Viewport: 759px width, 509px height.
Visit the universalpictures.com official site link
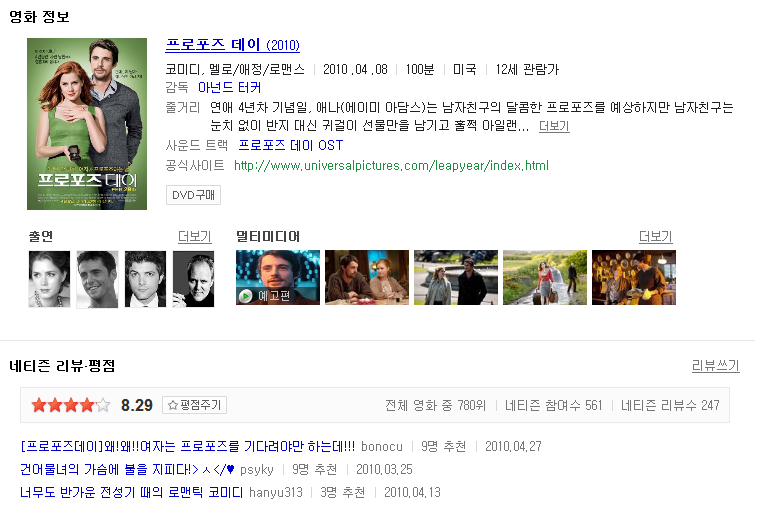(391, 165)
